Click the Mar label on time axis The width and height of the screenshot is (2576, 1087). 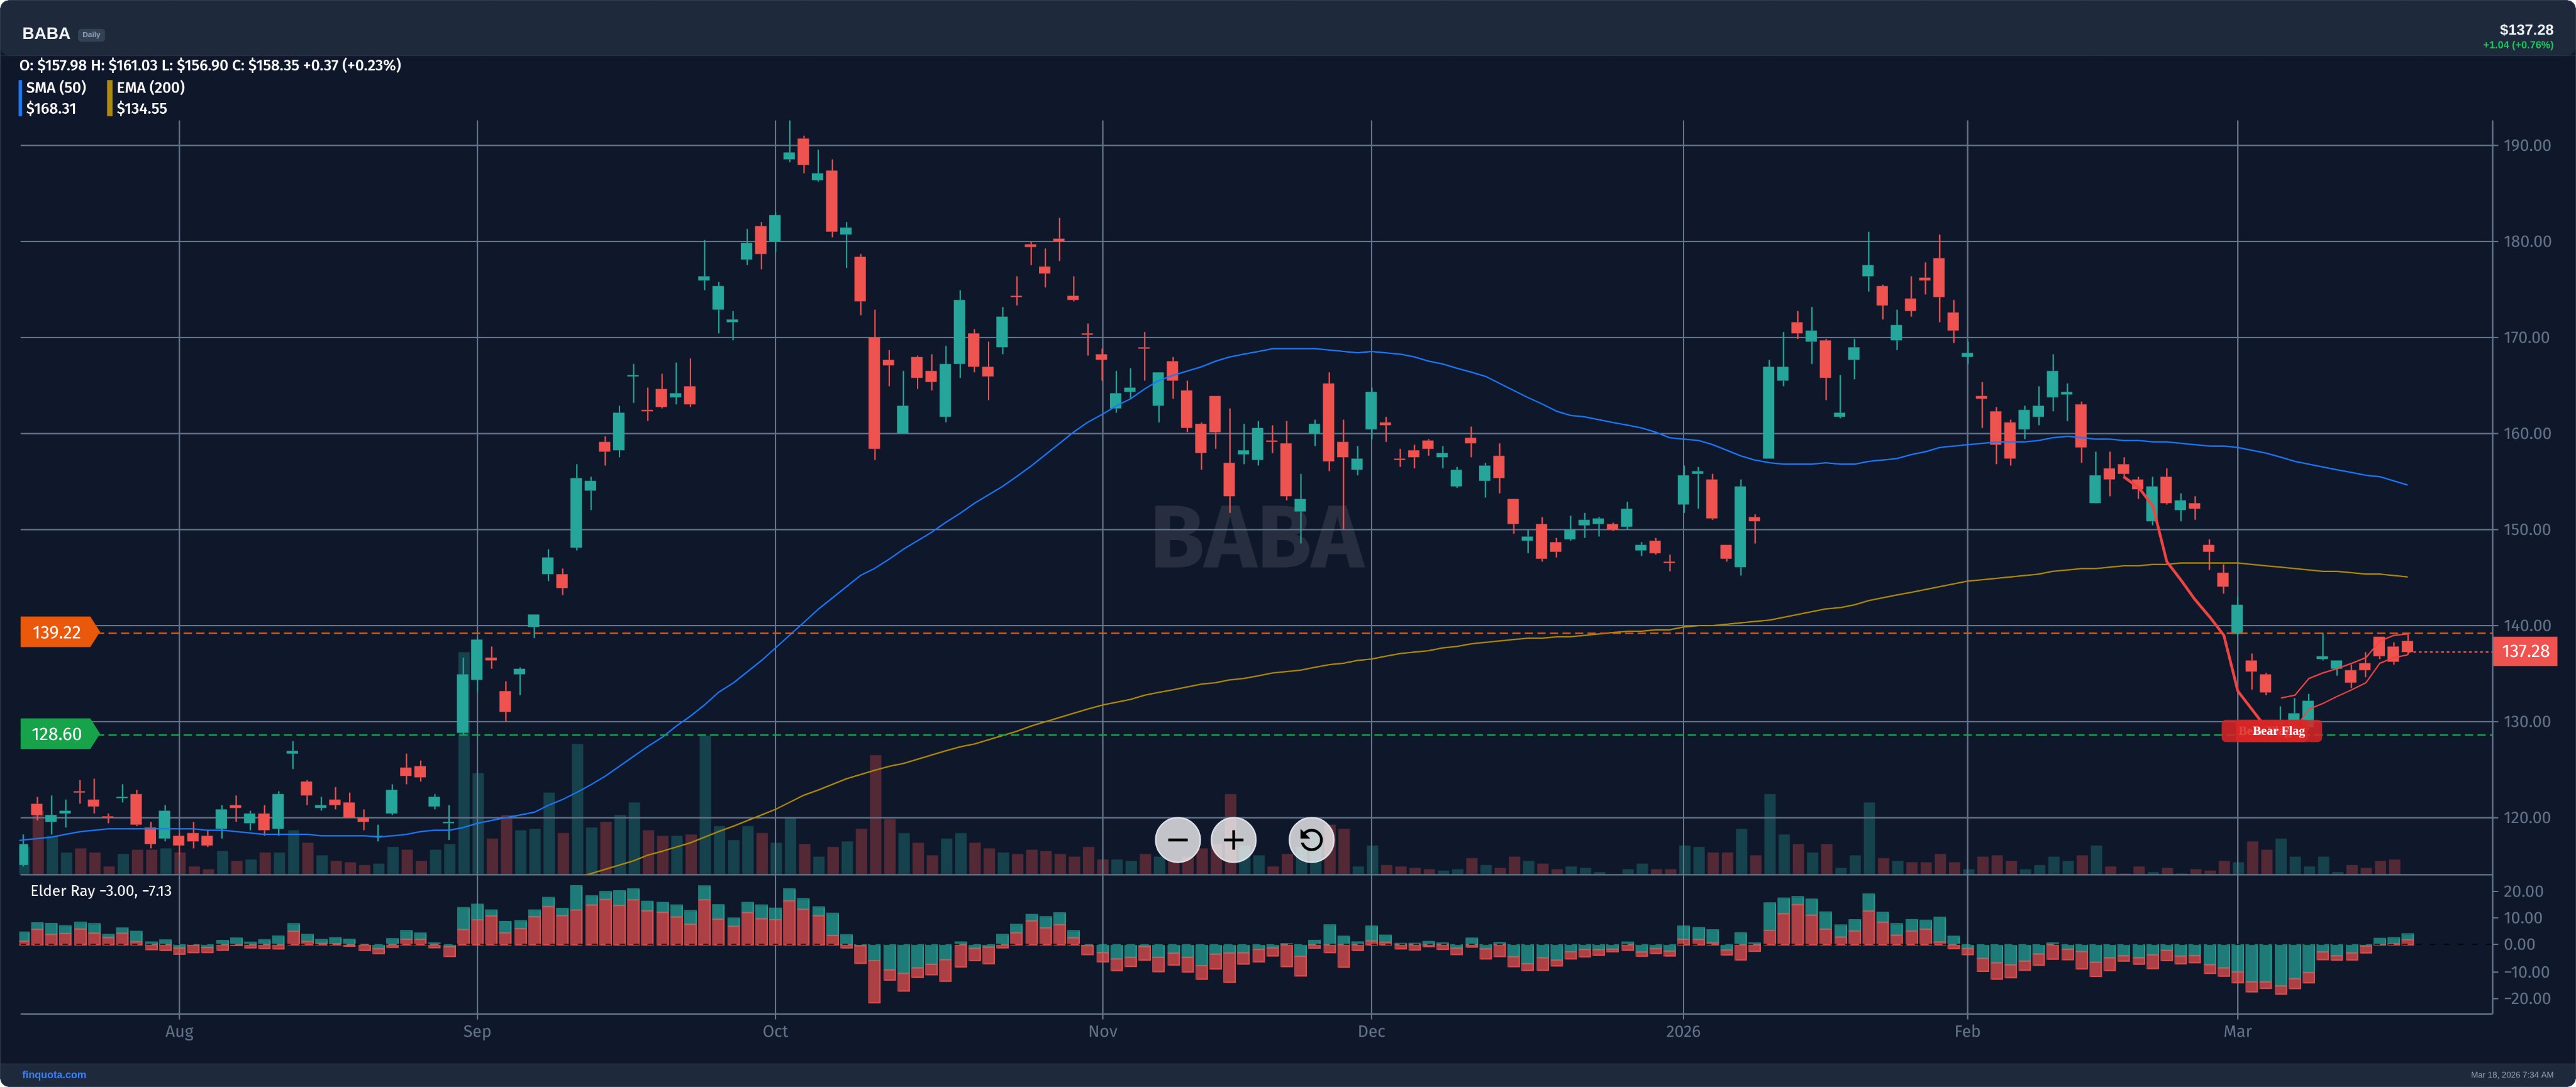(2237, 1031)
